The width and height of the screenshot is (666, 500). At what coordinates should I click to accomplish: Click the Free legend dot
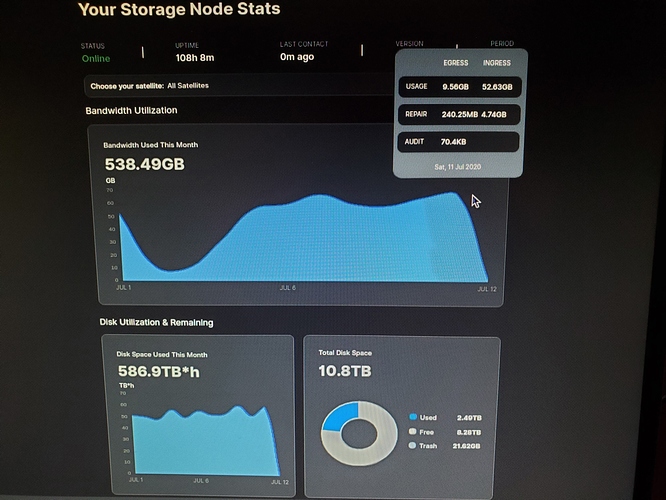point(412,432)
